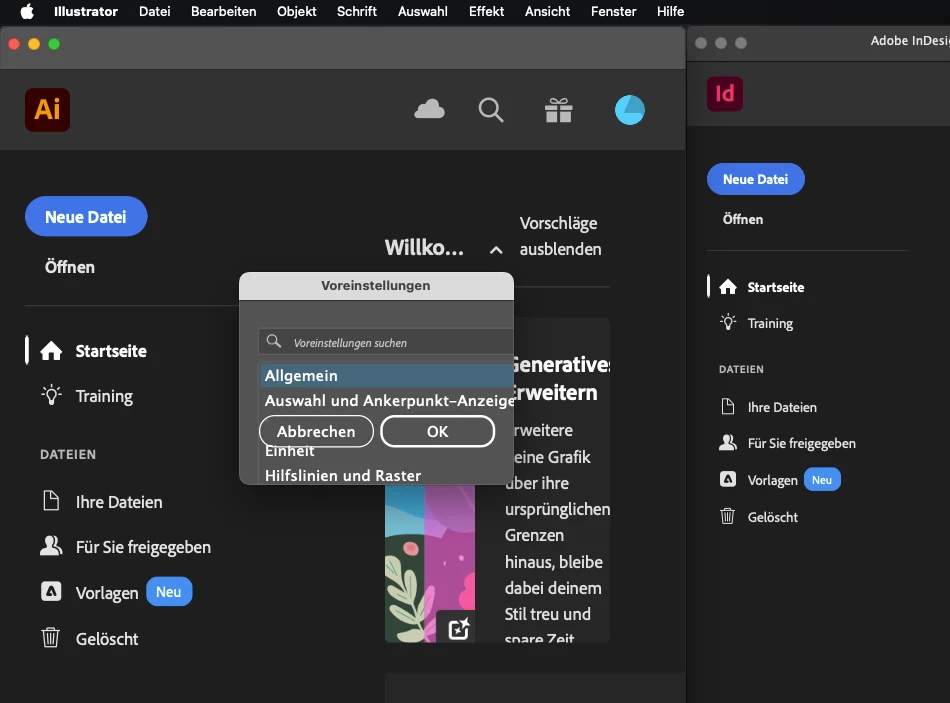The image size is (950, 703).
Task: Click the Gelöscht trash icon in Illustrator
Action: point(51,638)
